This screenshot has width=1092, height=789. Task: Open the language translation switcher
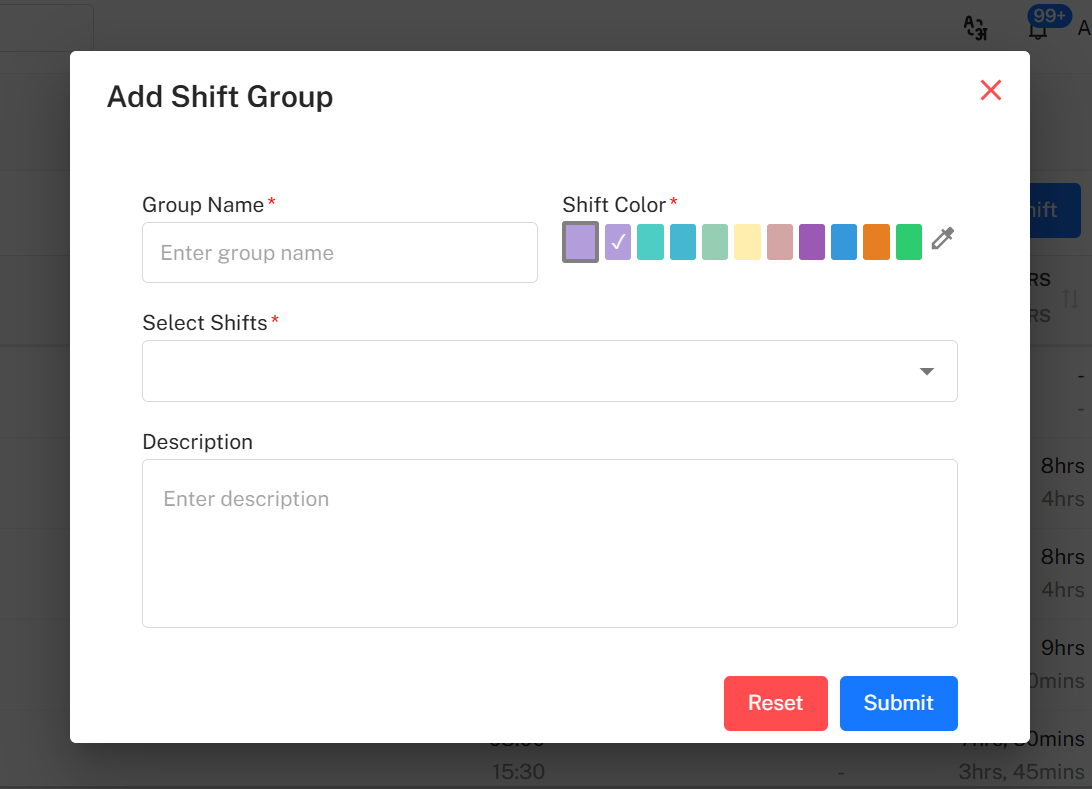coord(975,29)
